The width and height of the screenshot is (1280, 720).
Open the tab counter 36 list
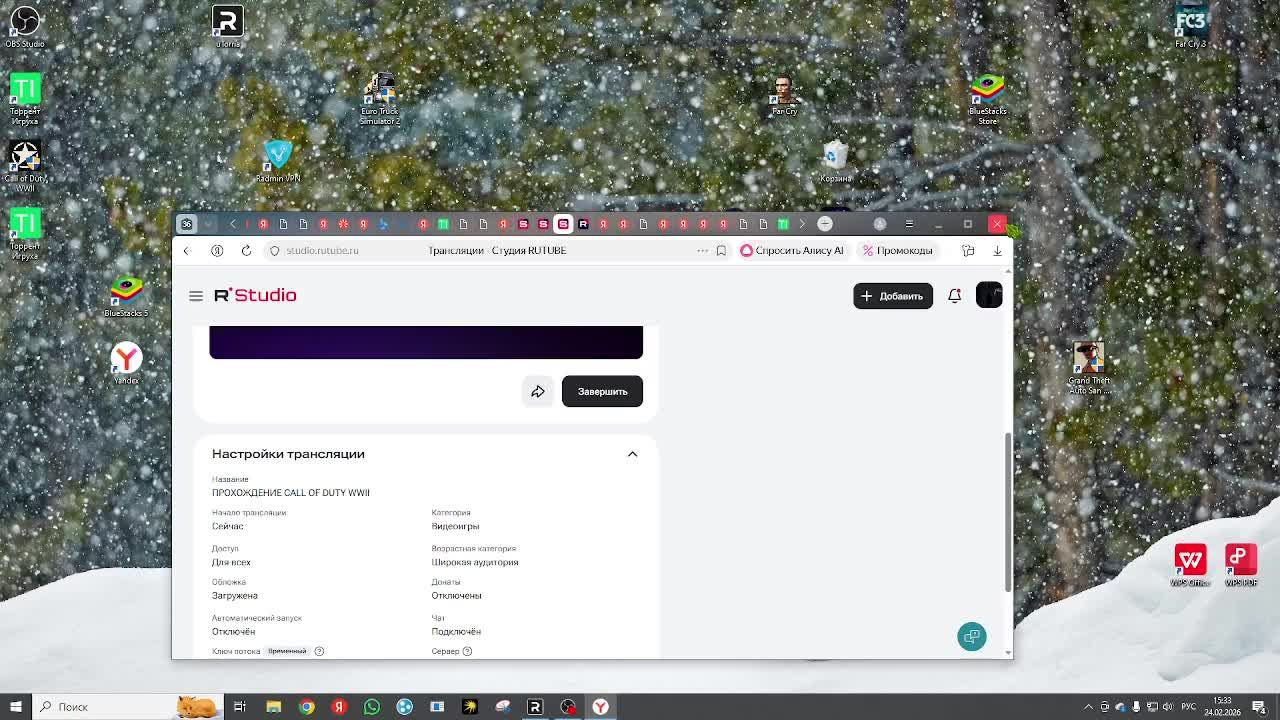click(x=186, y=224)
